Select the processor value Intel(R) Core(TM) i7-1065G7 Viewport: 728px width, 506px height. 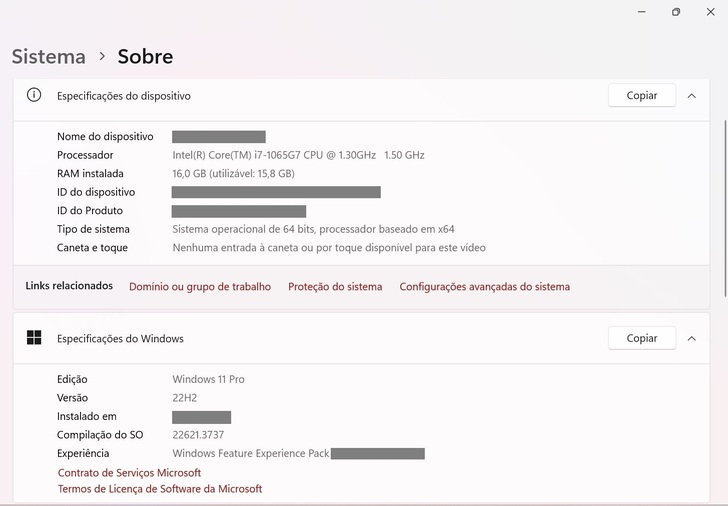[299, 155]
